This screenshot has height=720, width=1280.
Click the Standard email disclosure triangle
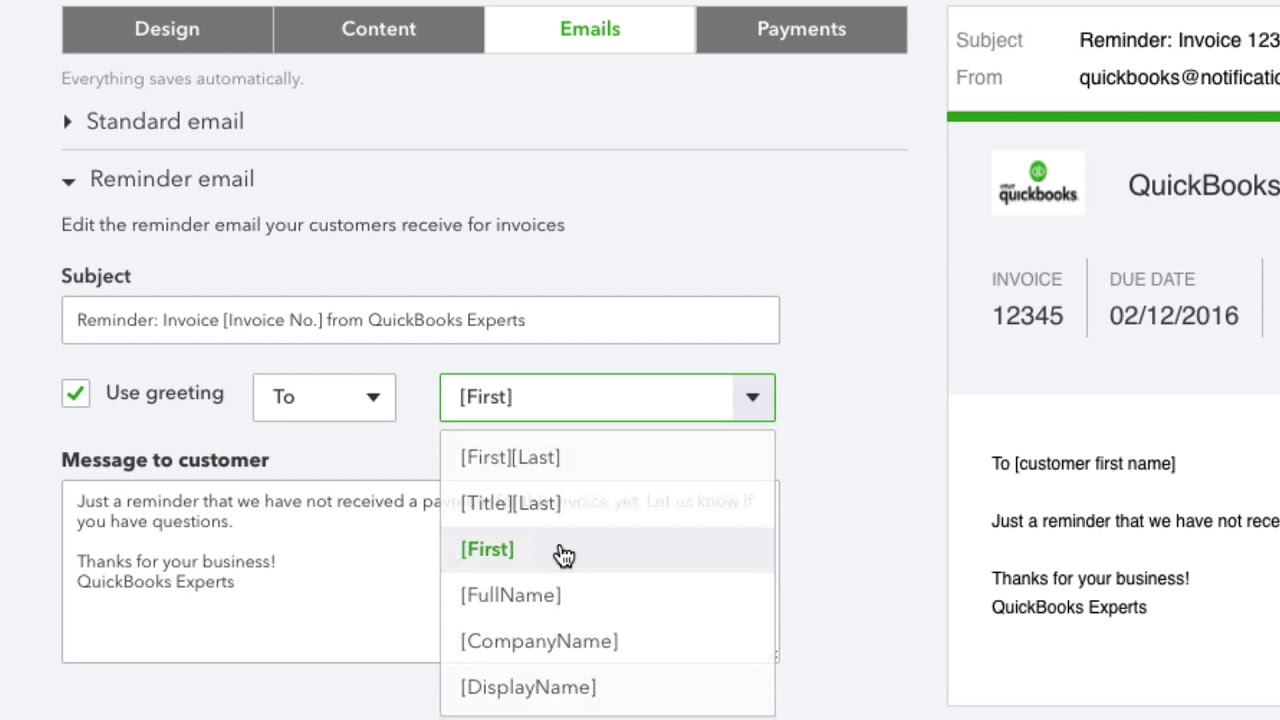click(x=67, y=122)
